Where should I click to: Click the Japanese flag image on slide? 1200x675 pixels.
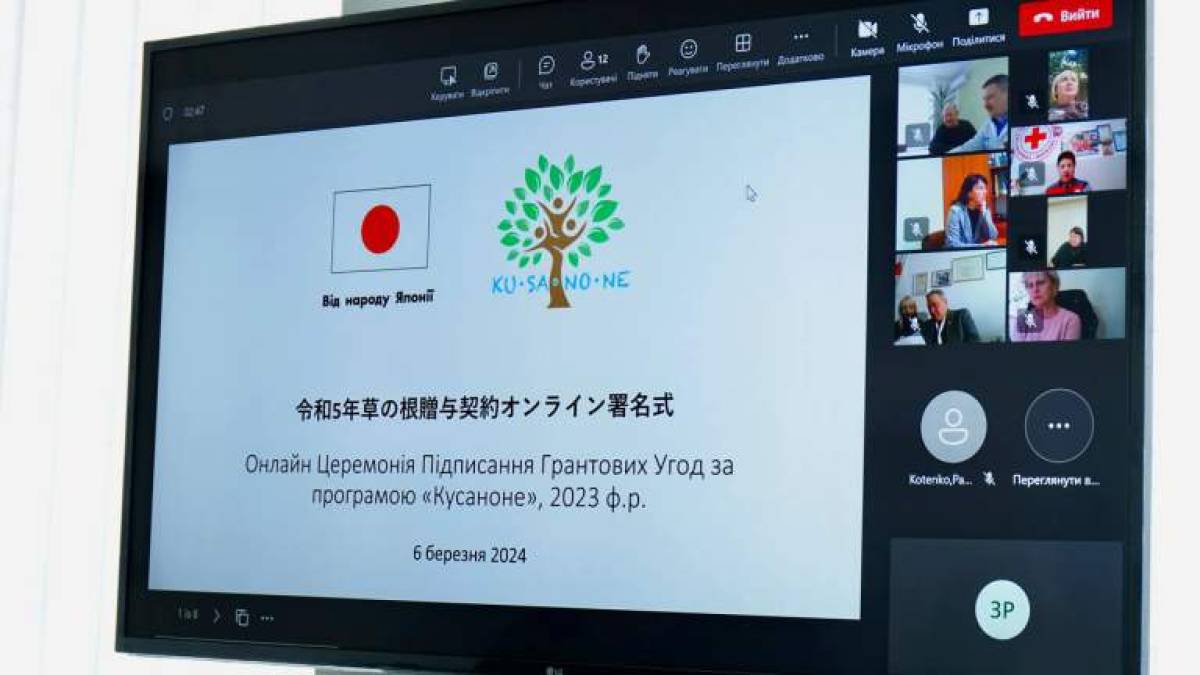click(x=381, y=229)
